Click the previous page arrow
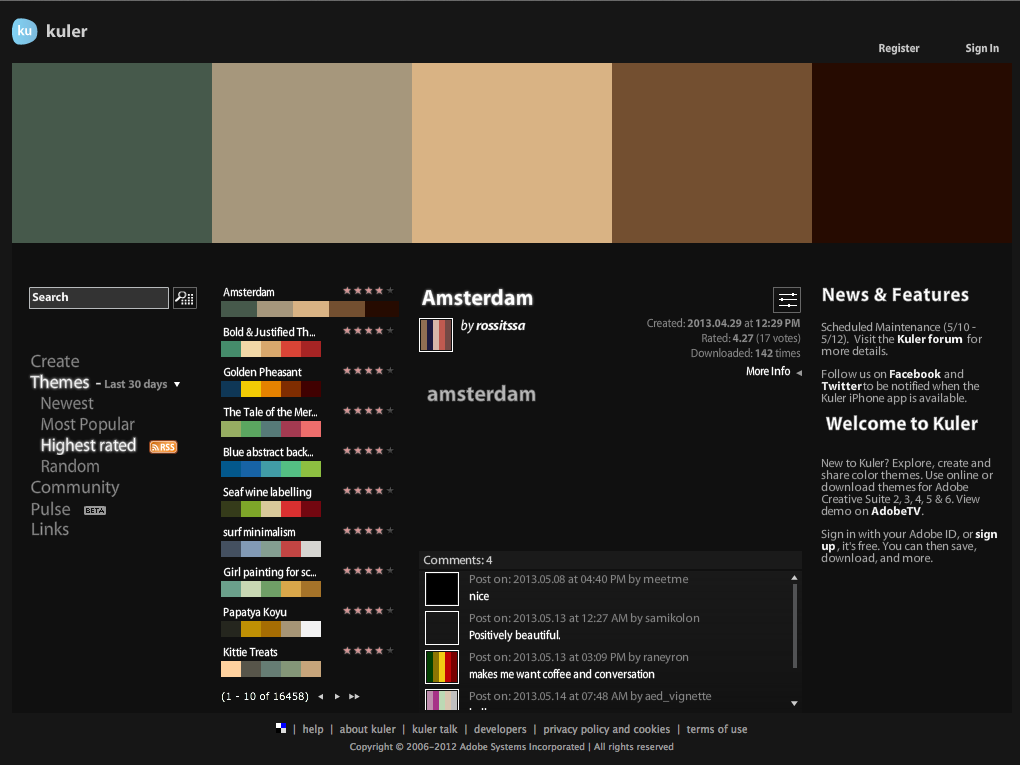The width and height of the screenshot is (1020, 765). pos(320,696)
